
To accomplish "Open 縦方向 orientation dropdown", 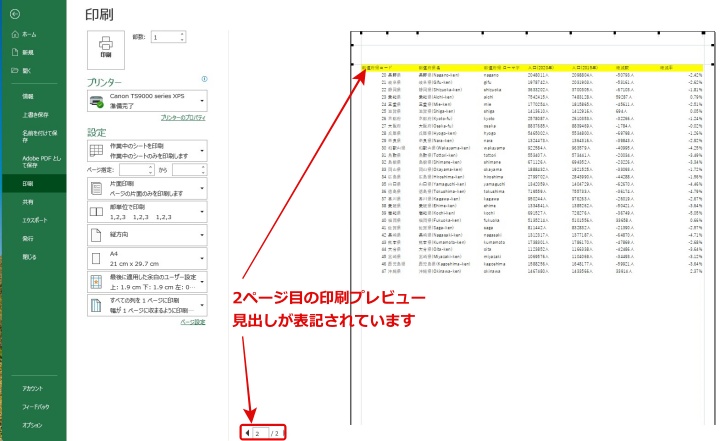I will 147,235.
